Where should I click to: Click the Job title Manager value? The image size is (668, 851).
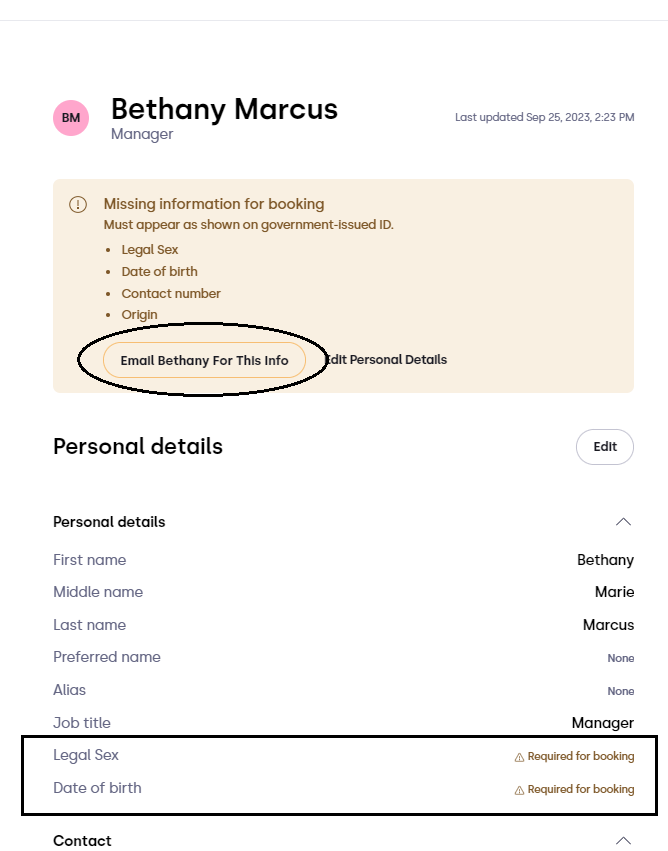pyautogui.click(x=603, y=723)
